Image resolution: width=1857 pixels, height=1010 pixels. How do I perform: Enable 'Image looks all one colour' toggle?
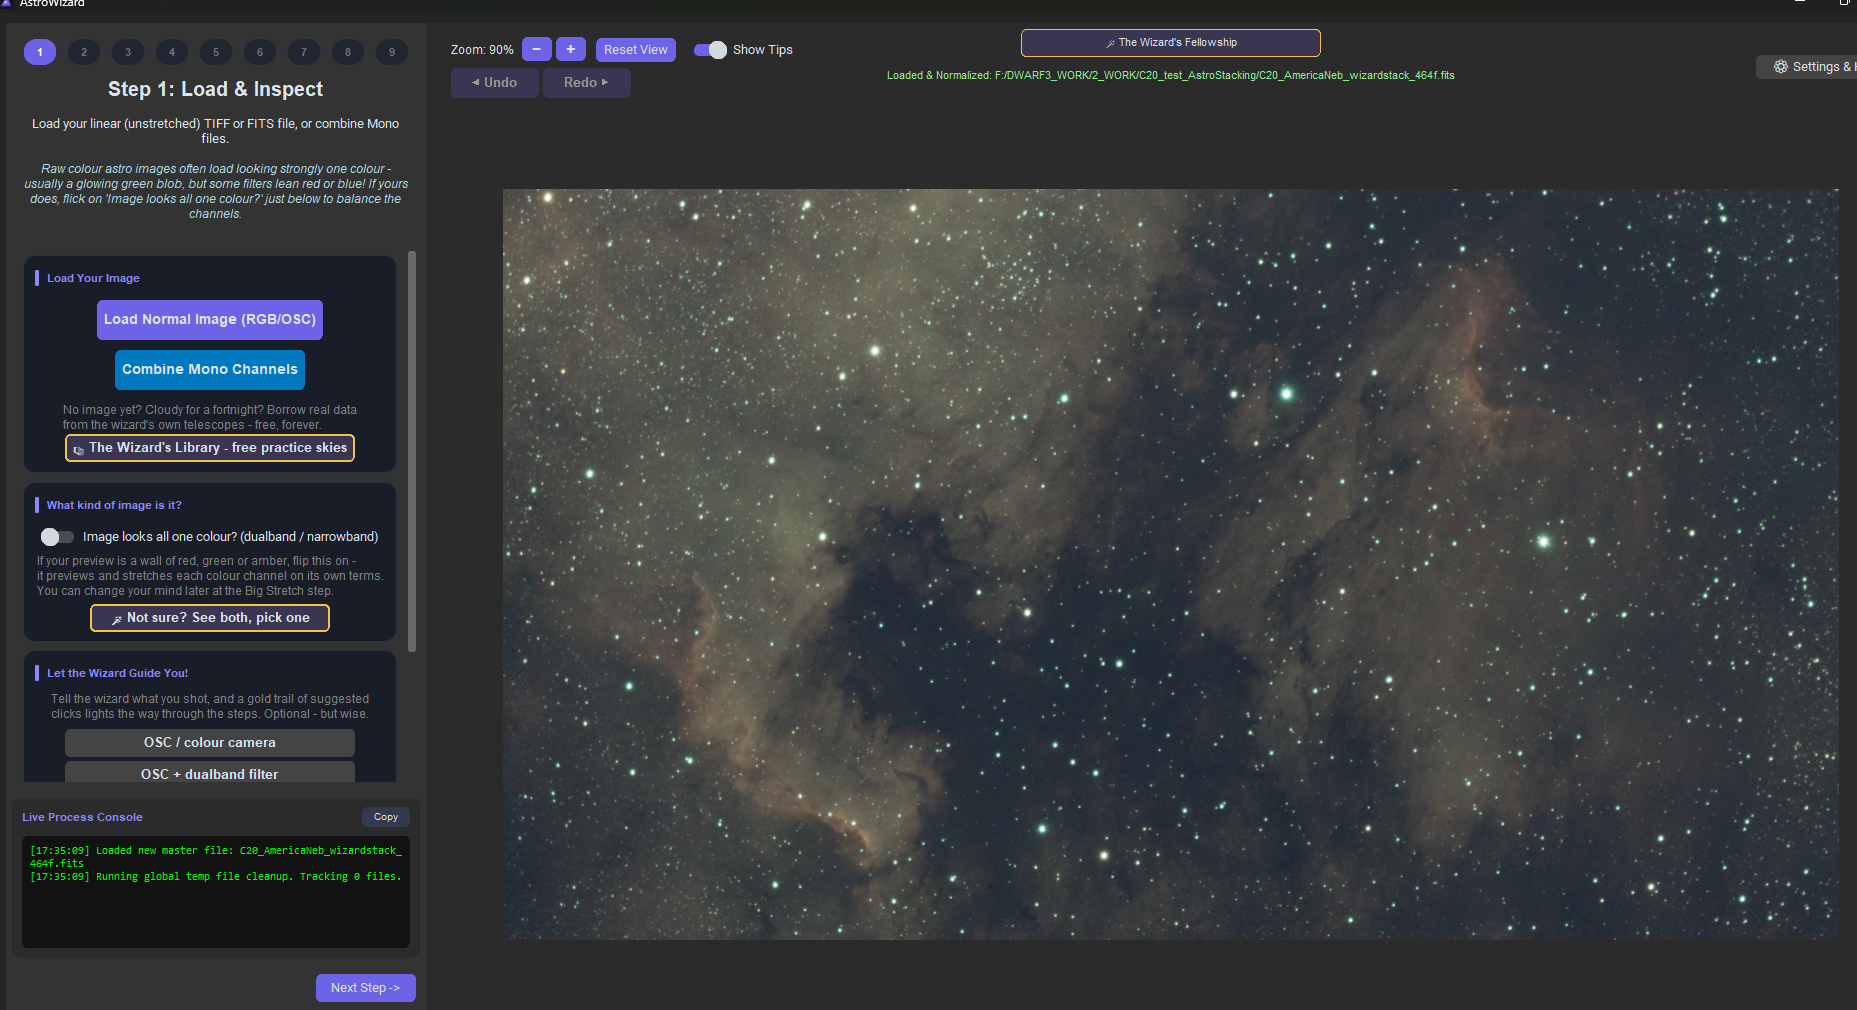click(57, 537)
